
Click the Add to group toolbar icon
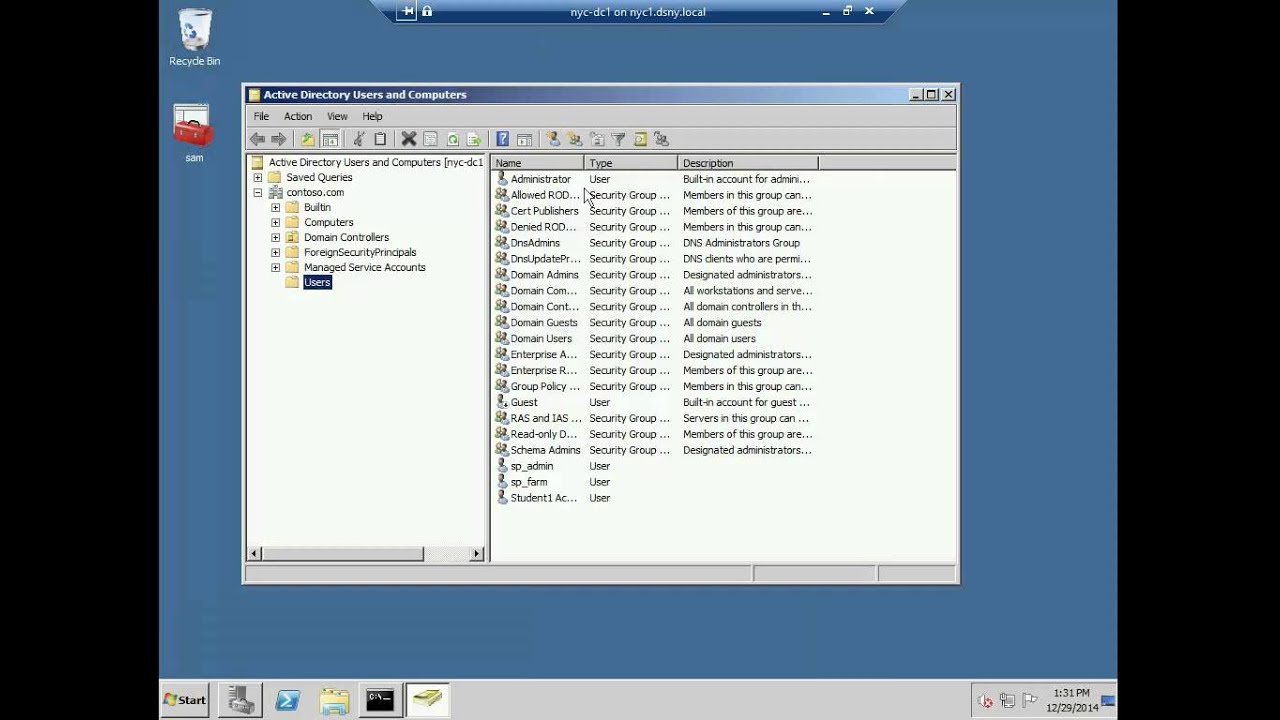click(x=661, y=139)
